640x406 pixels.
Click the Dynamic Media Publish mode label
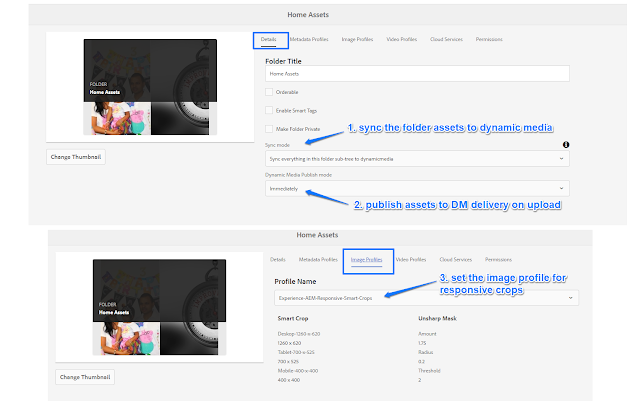click(298, 175)
